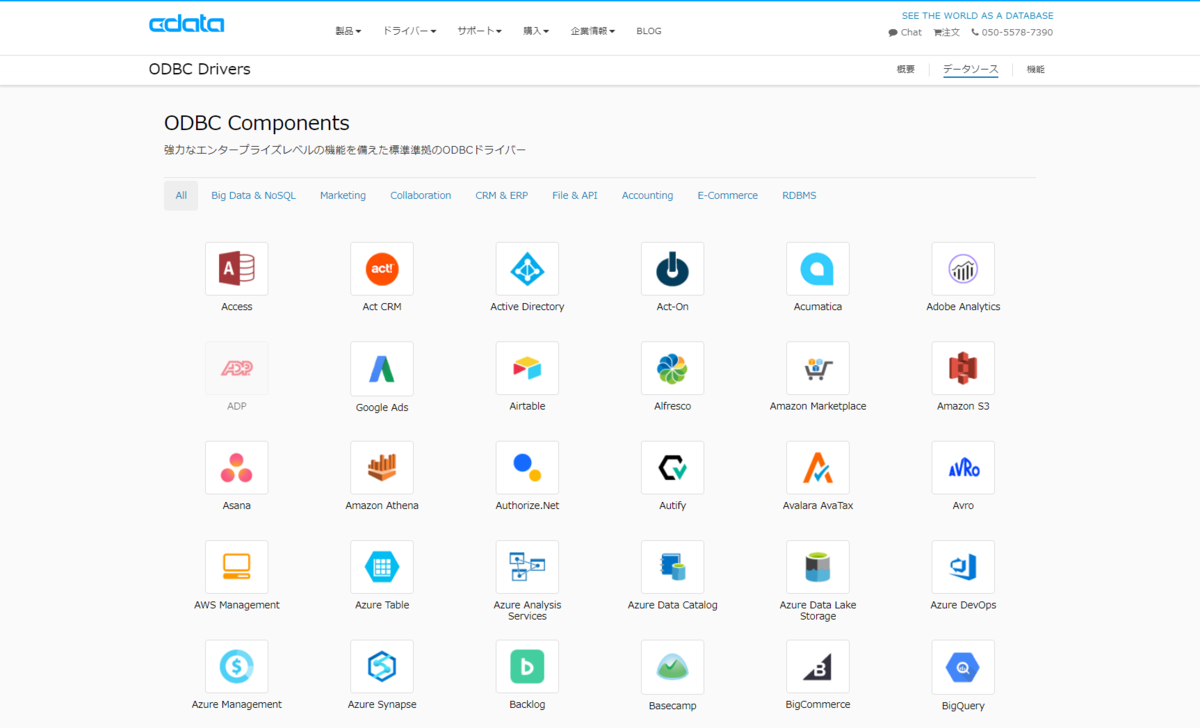Select the BigQuery driver icon

click(963, 667)
